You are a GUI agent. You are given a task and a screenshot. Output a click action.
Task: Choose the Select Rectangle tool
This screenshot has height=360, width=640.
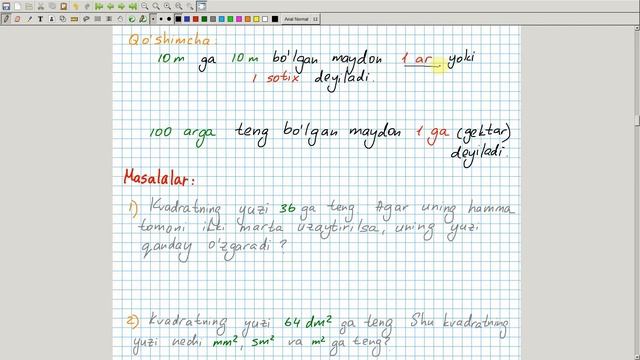[98, 19]
